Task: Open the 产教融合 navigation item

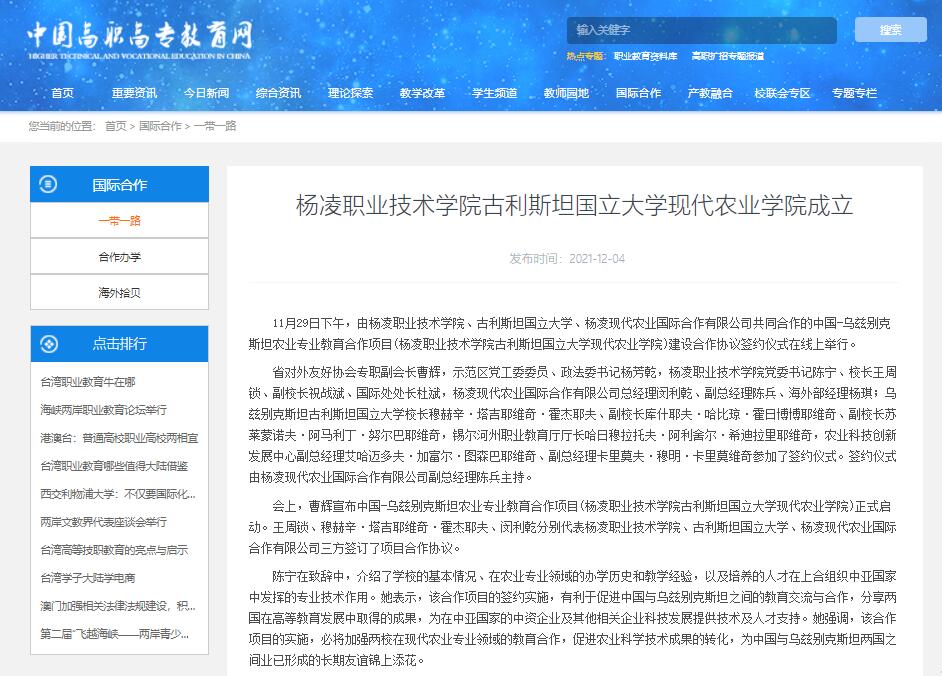Action: pos(710,93)
